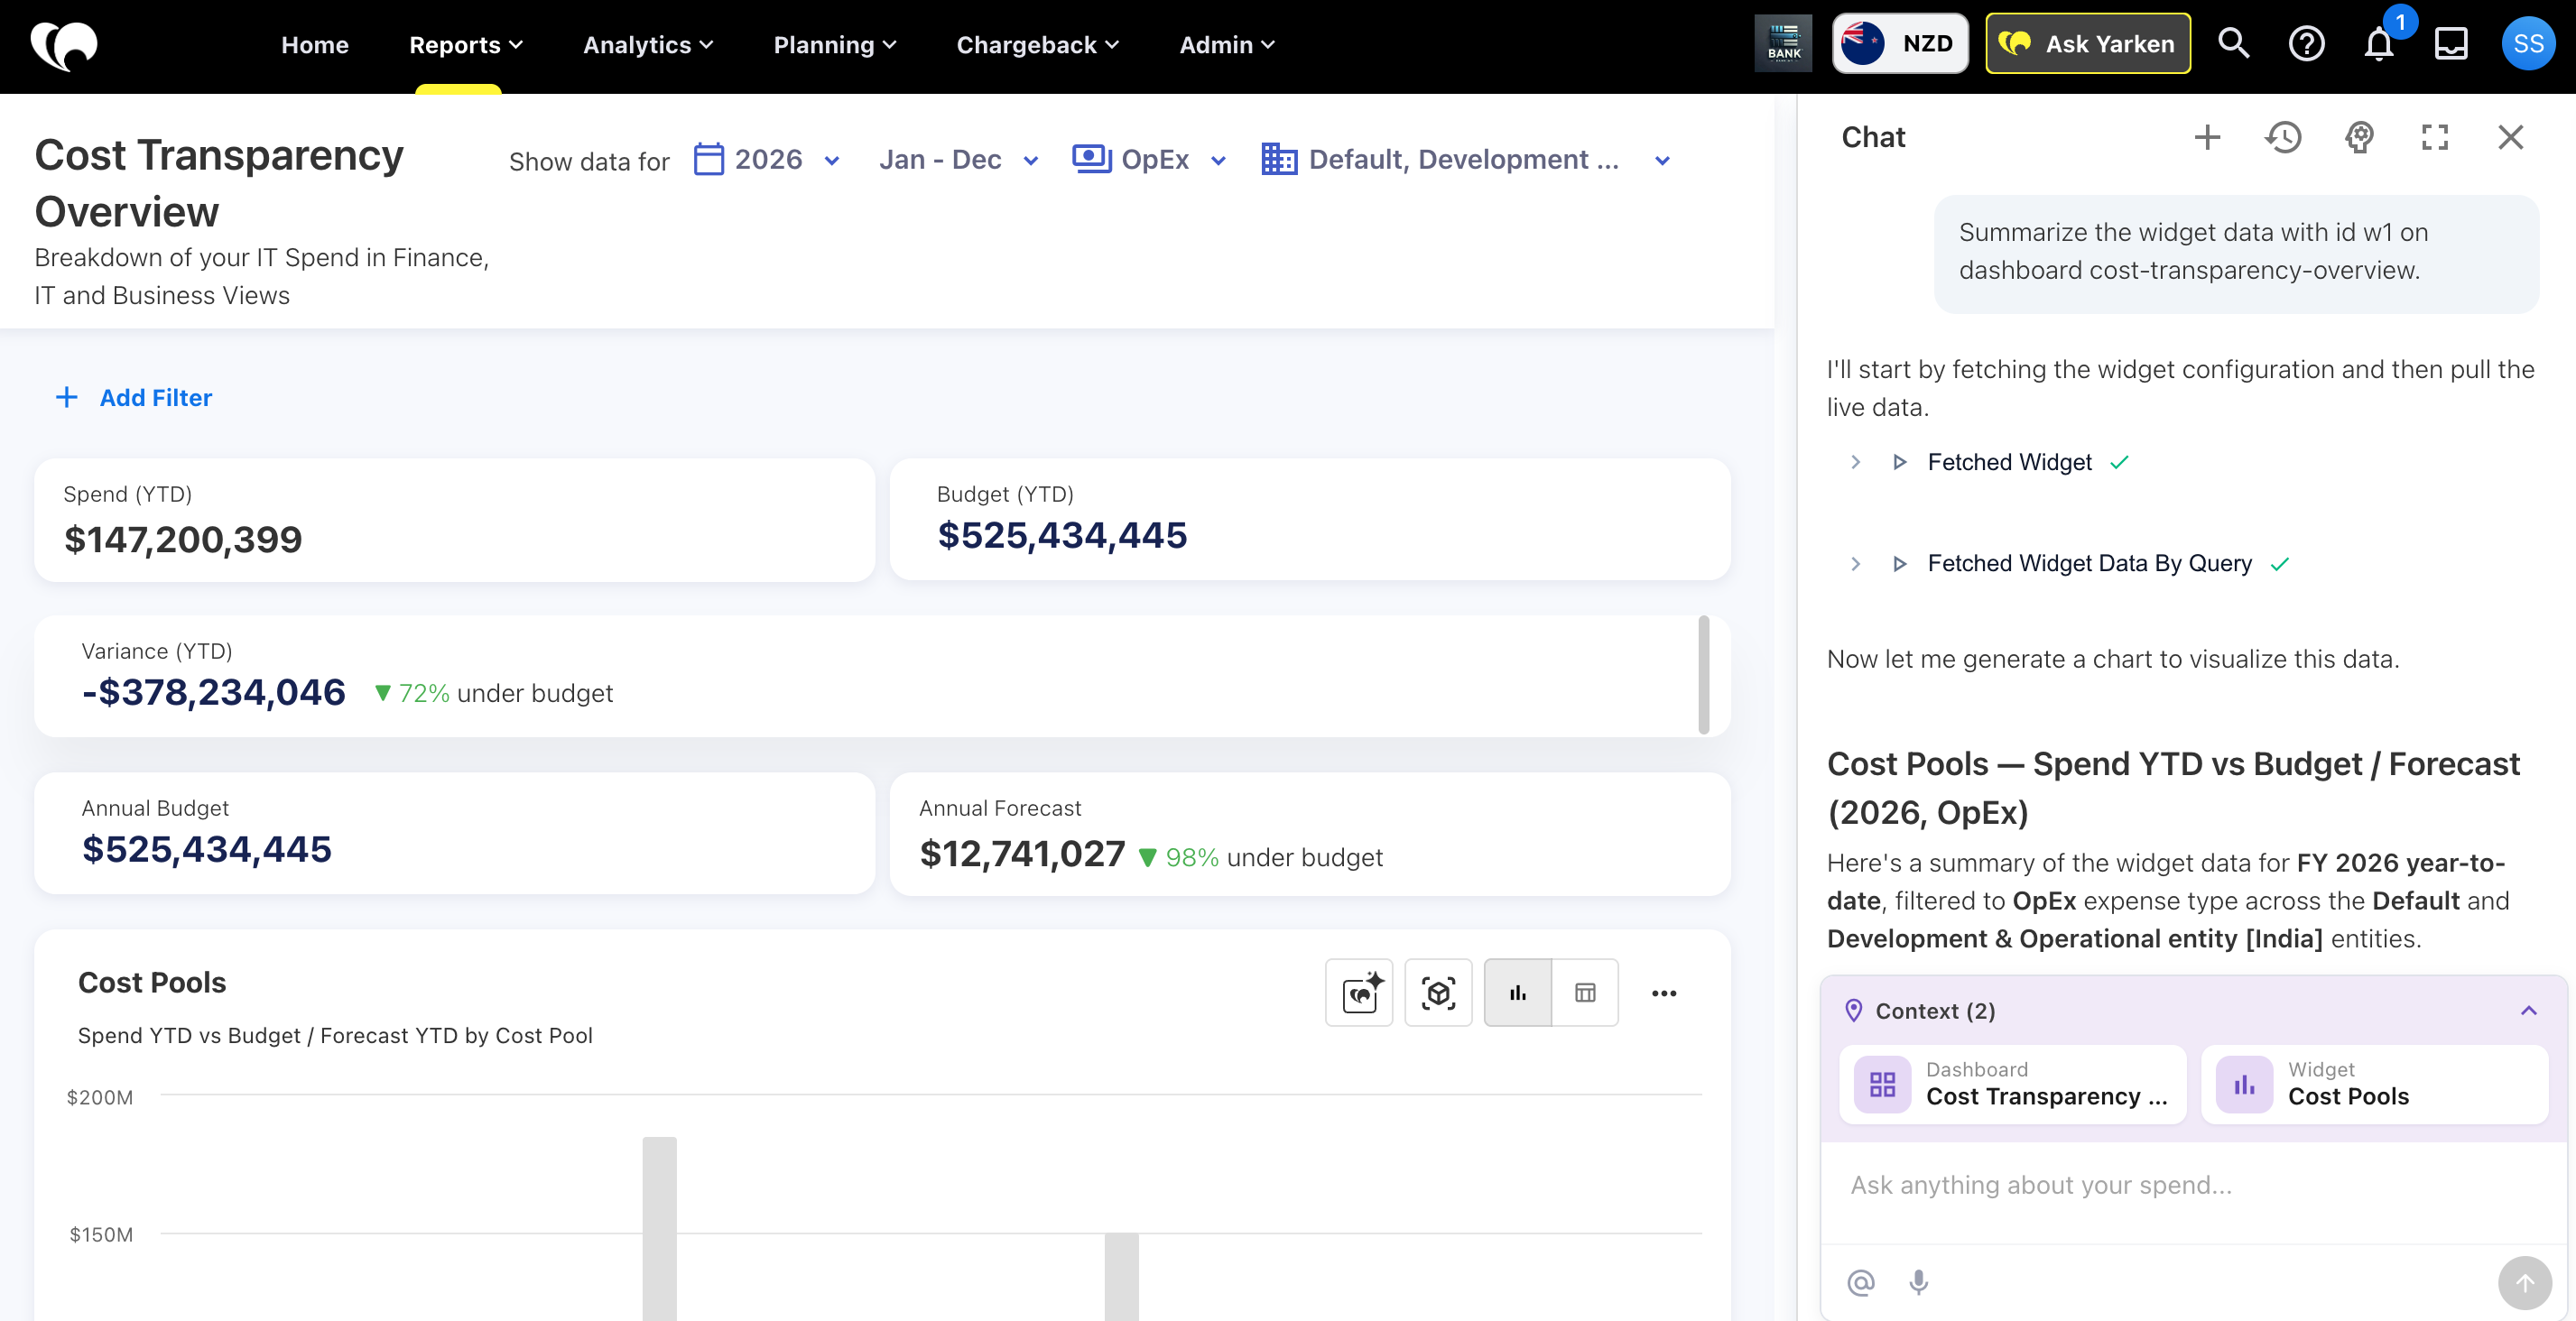This screenshot has width=2576, height=1321.
Task: Open the bank tenant icon
Action: point(1783,44)
